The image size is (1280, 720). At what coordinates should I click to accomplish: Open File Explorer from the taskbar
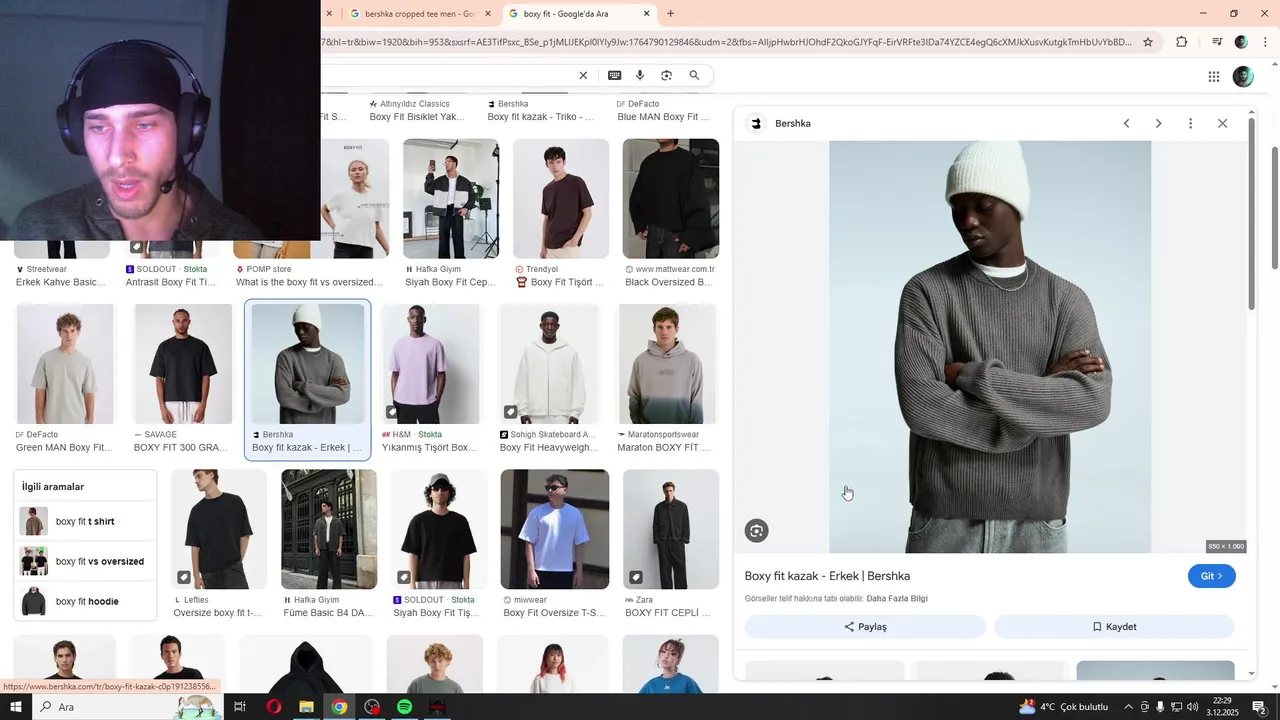coord(306,707)
